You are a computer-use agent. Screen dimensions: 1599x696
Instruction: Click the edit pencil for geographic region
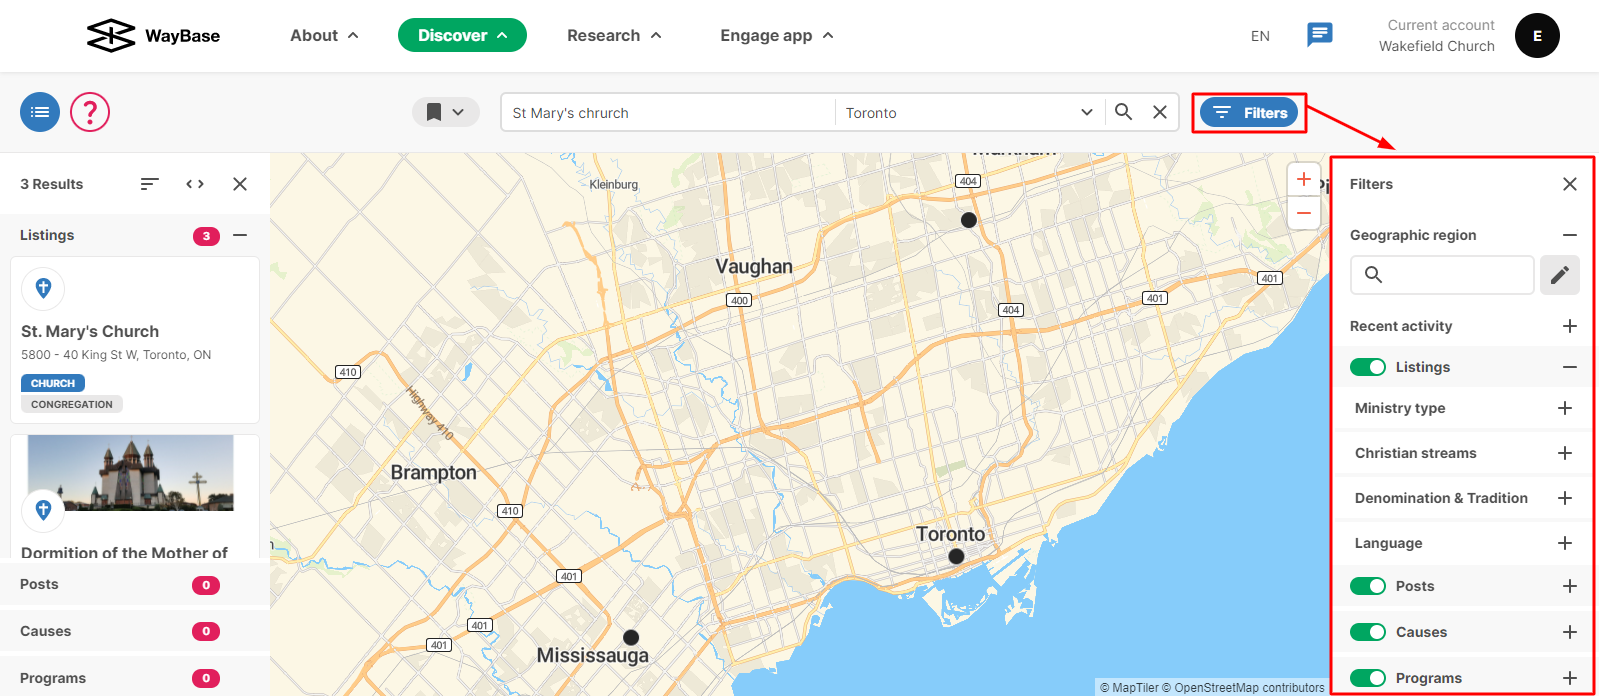pyautogui.click(x=1560, y=275)
